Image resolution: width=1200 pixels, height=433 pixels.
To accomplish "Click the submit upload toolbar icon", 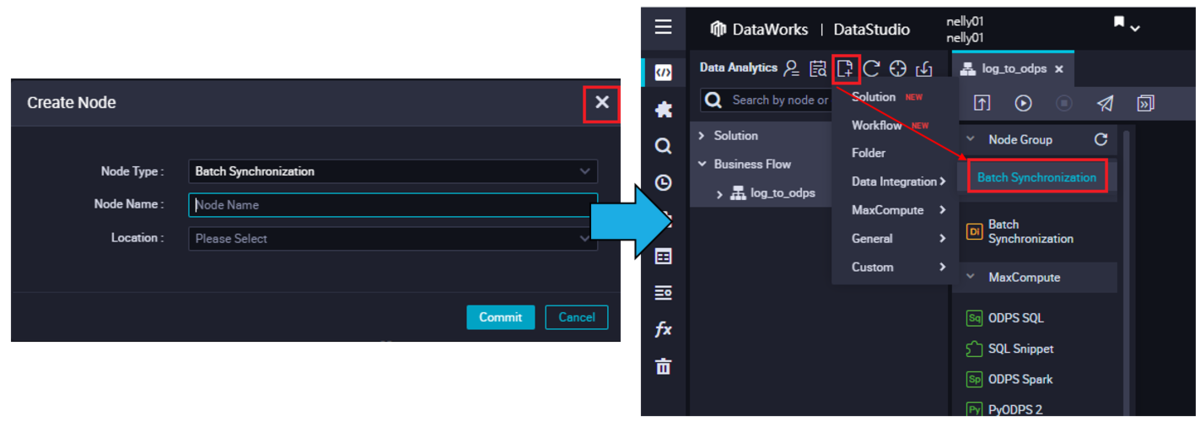I will [982, 103].
